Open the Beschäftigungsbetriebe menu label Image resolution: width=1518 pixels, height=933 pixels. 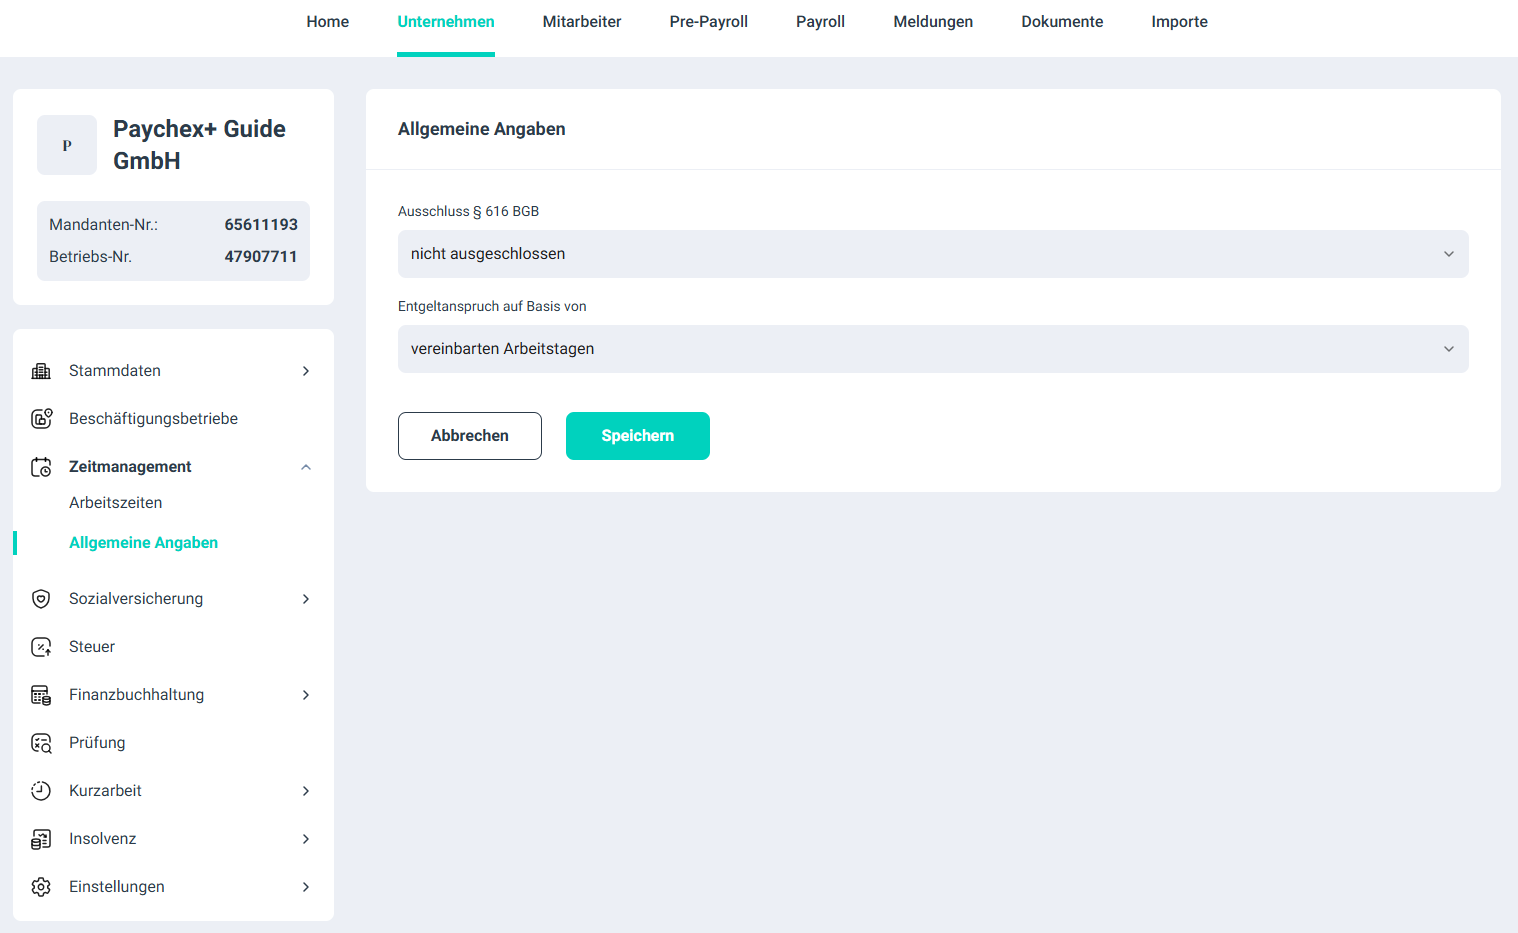click(154, 419)
